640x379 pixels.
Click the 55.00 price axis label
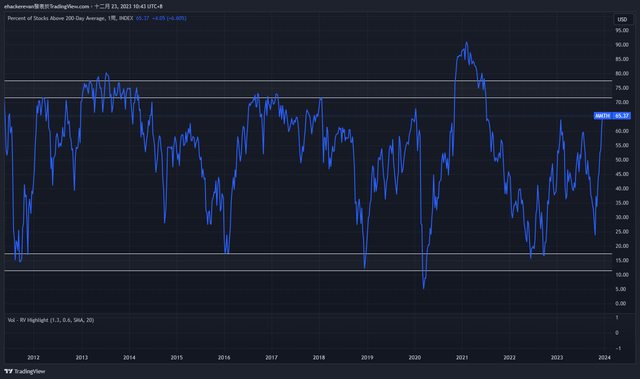pos(622,145)
